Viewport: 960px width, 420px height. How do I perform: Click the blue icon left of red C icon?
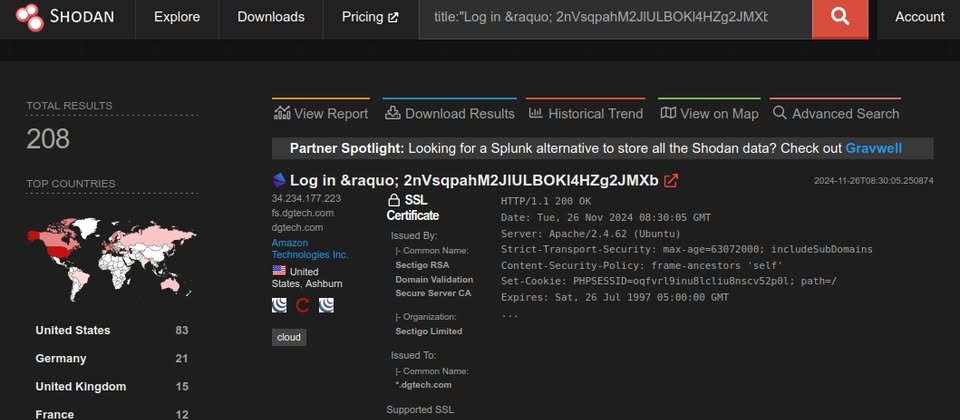pos(279,305)
